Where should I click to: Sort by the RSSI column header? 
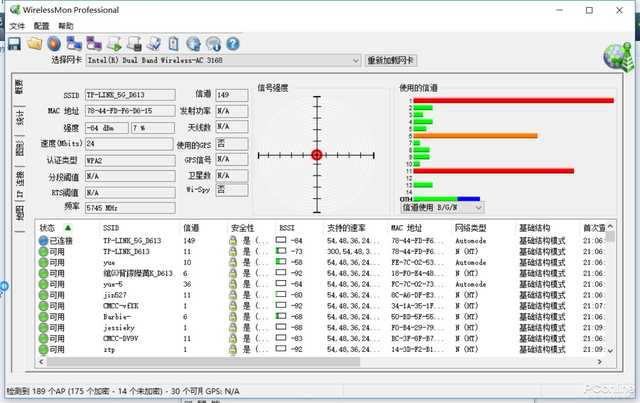tap(287, 228)
